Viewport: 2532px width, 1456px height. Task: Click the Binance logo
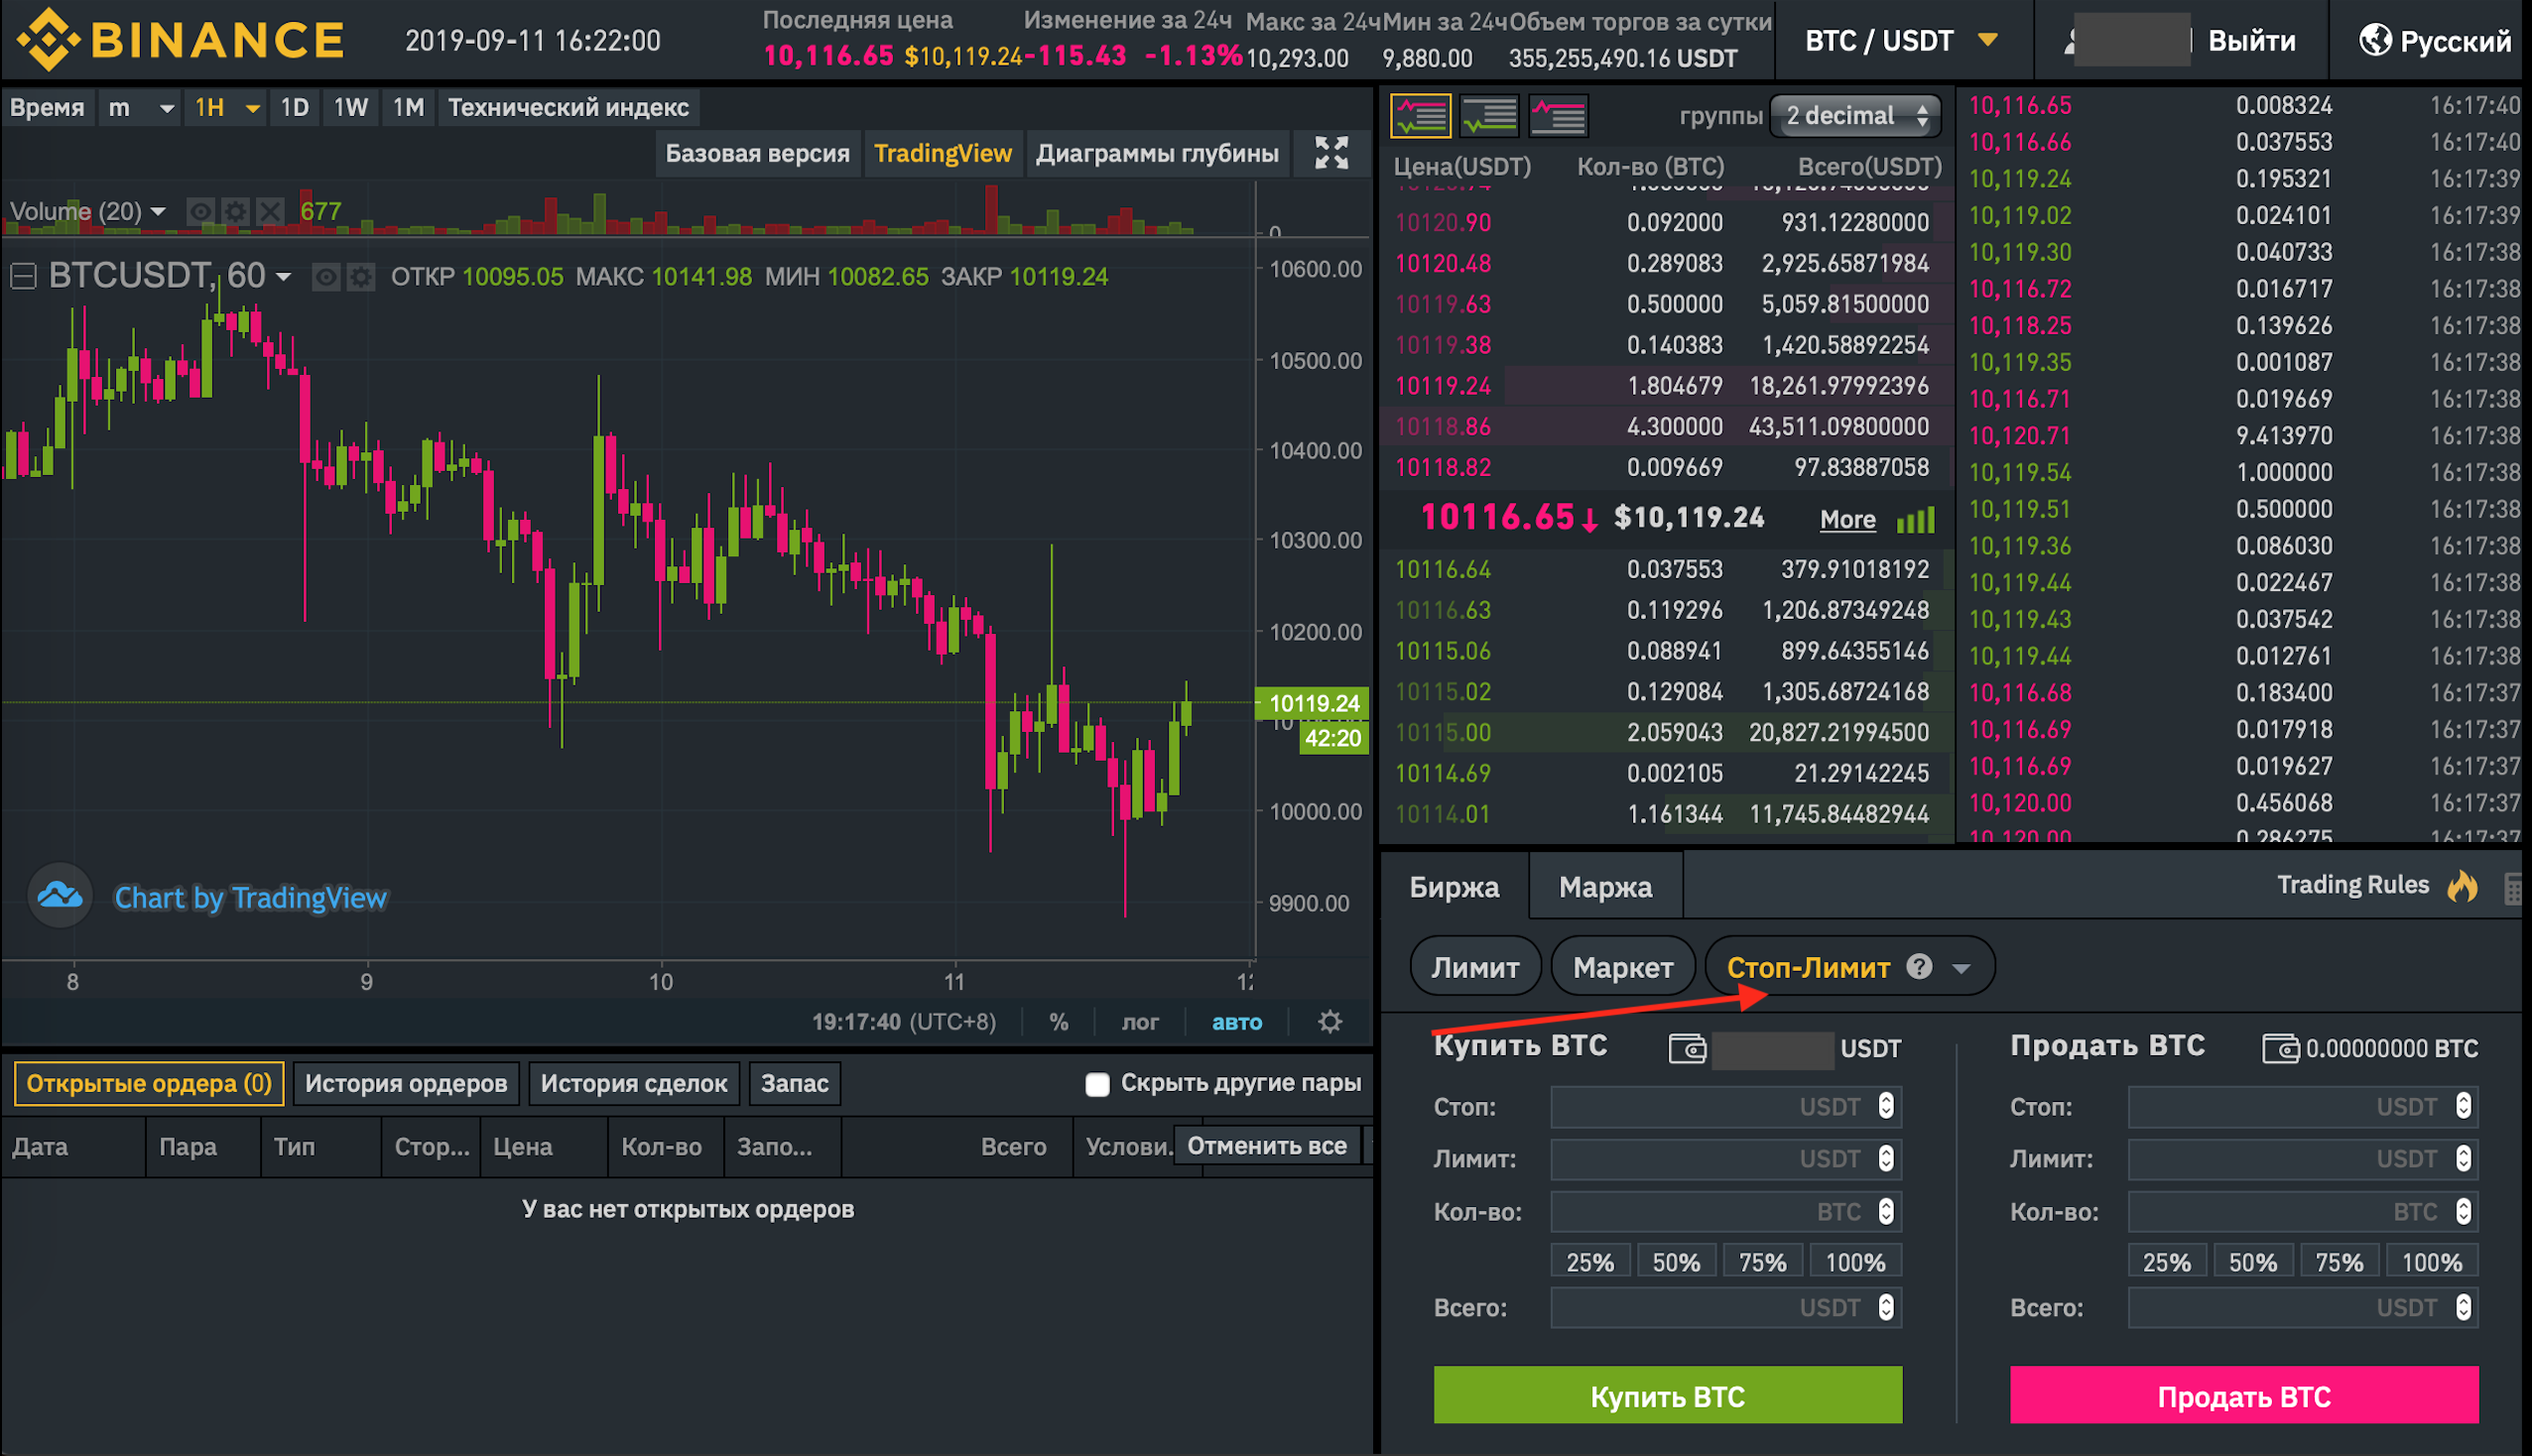180,40
